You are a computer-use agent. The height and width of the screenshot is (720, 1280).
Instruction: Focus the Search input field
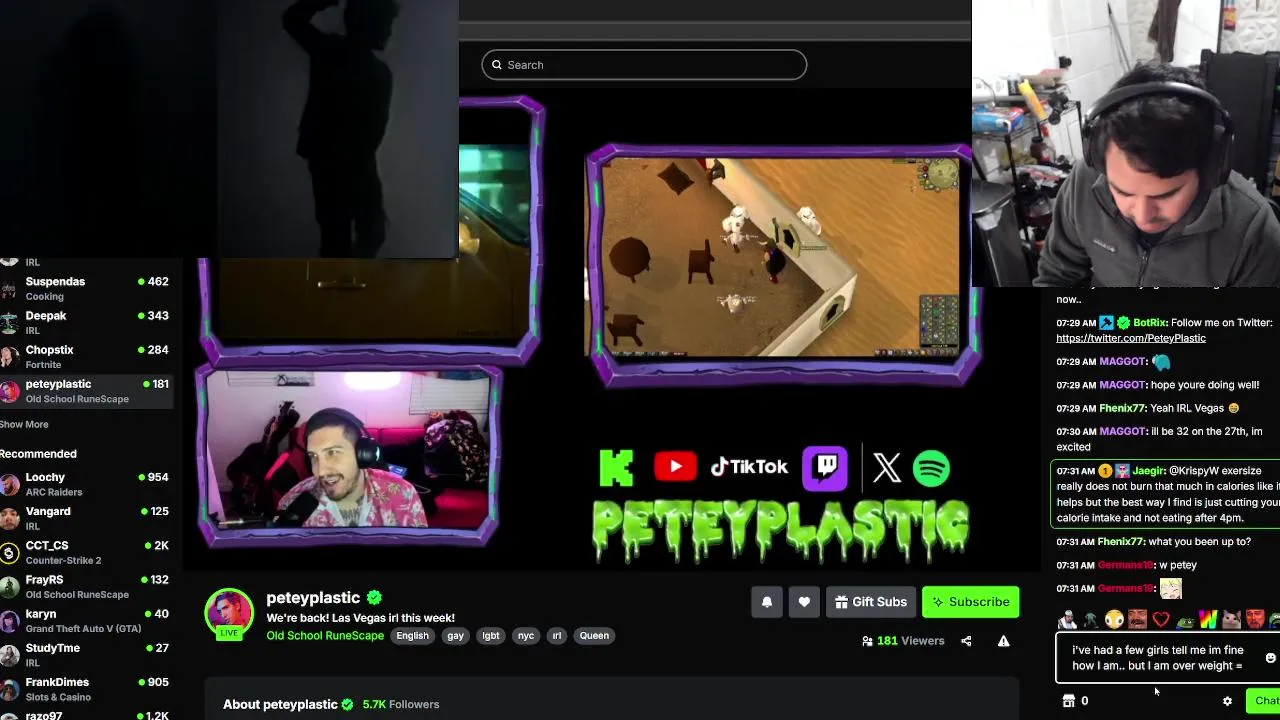[644, 65]
